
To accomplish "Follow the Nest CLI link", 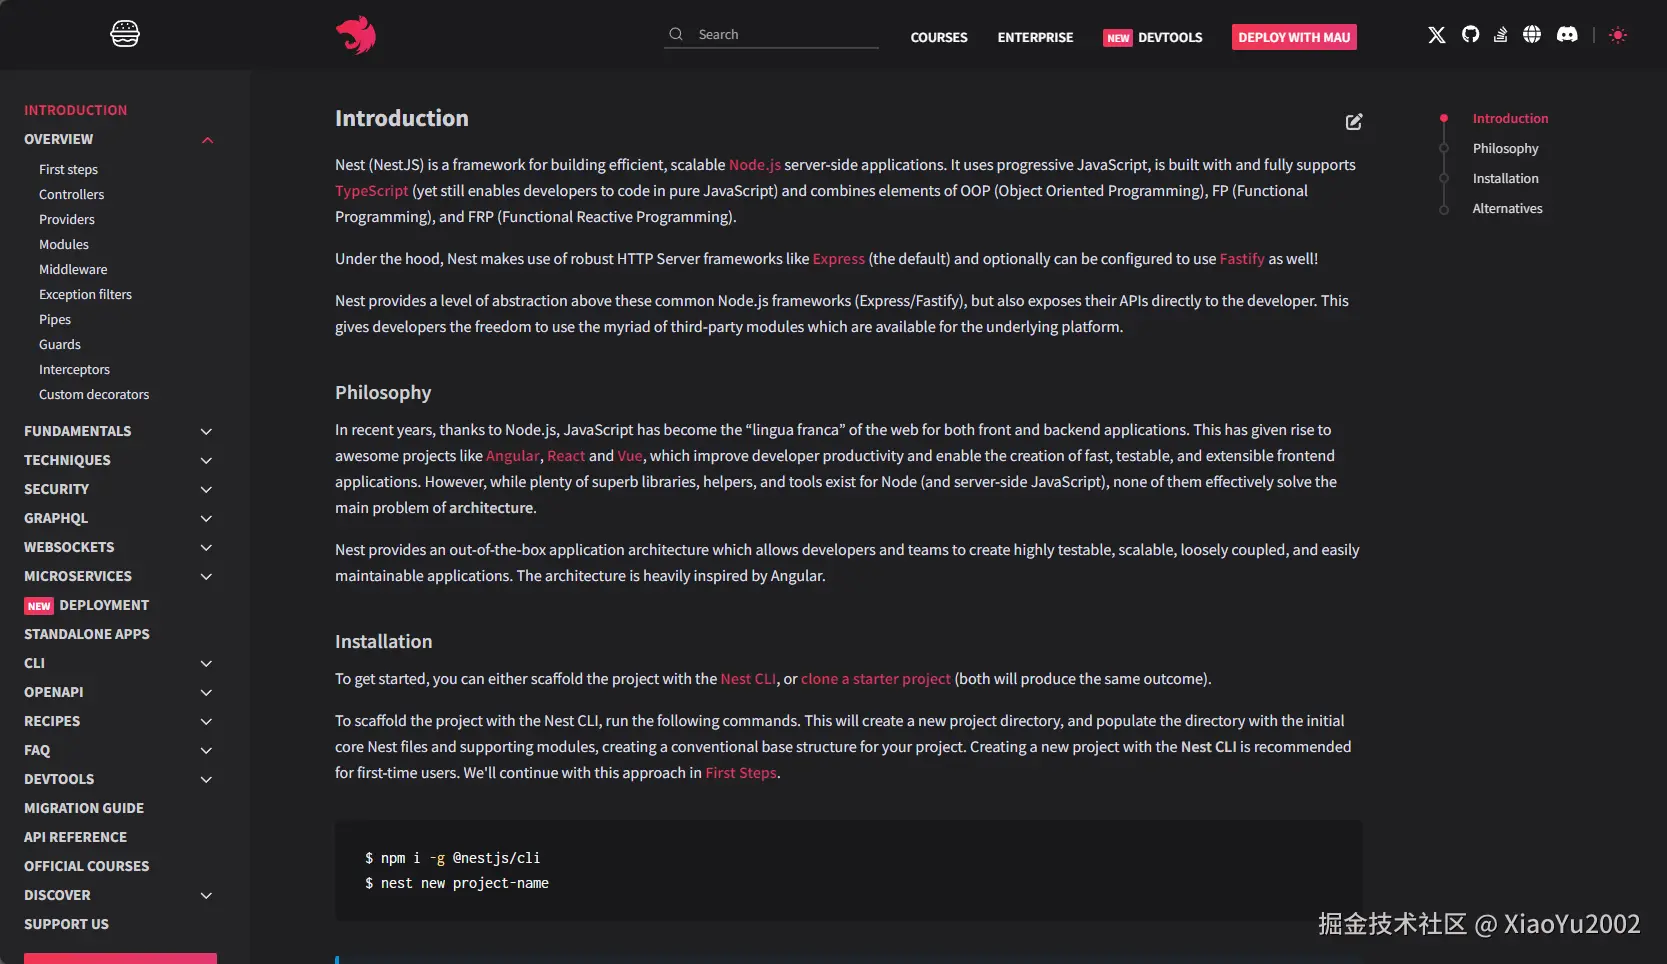I will [748, 679].
